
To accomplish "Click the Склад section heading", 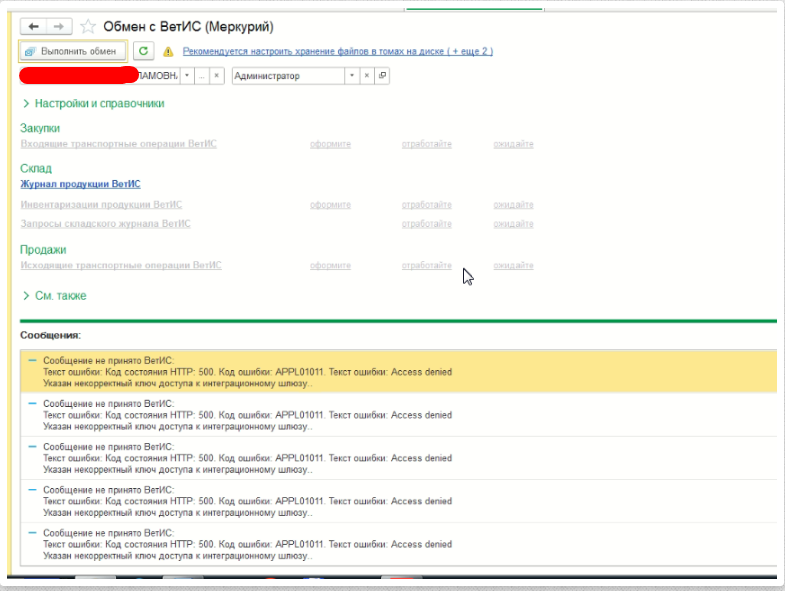I will point(36,168).
